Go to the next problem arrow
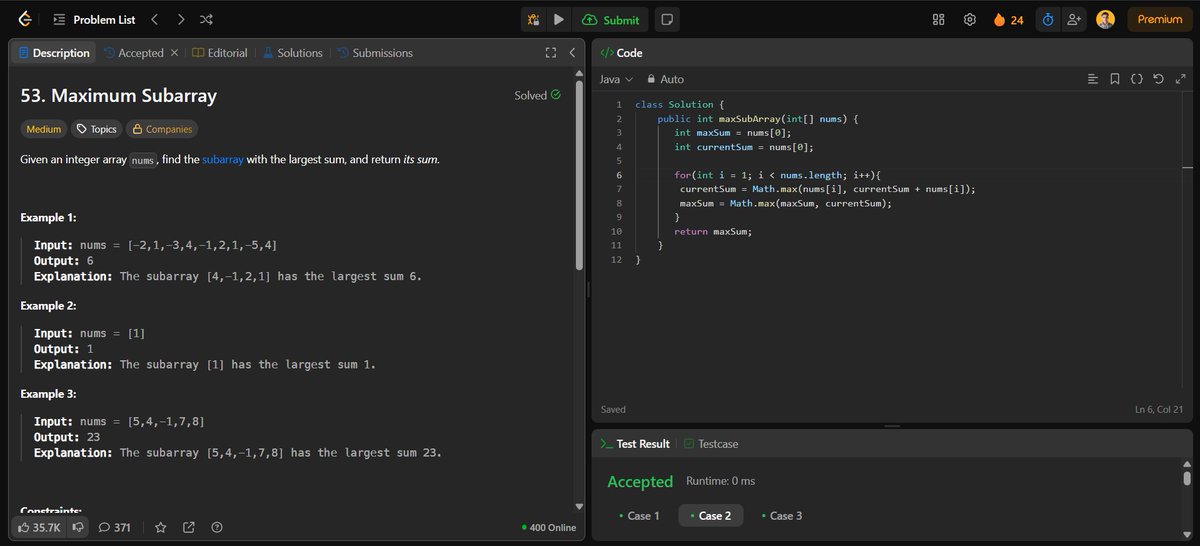 (x=181, y=19)
